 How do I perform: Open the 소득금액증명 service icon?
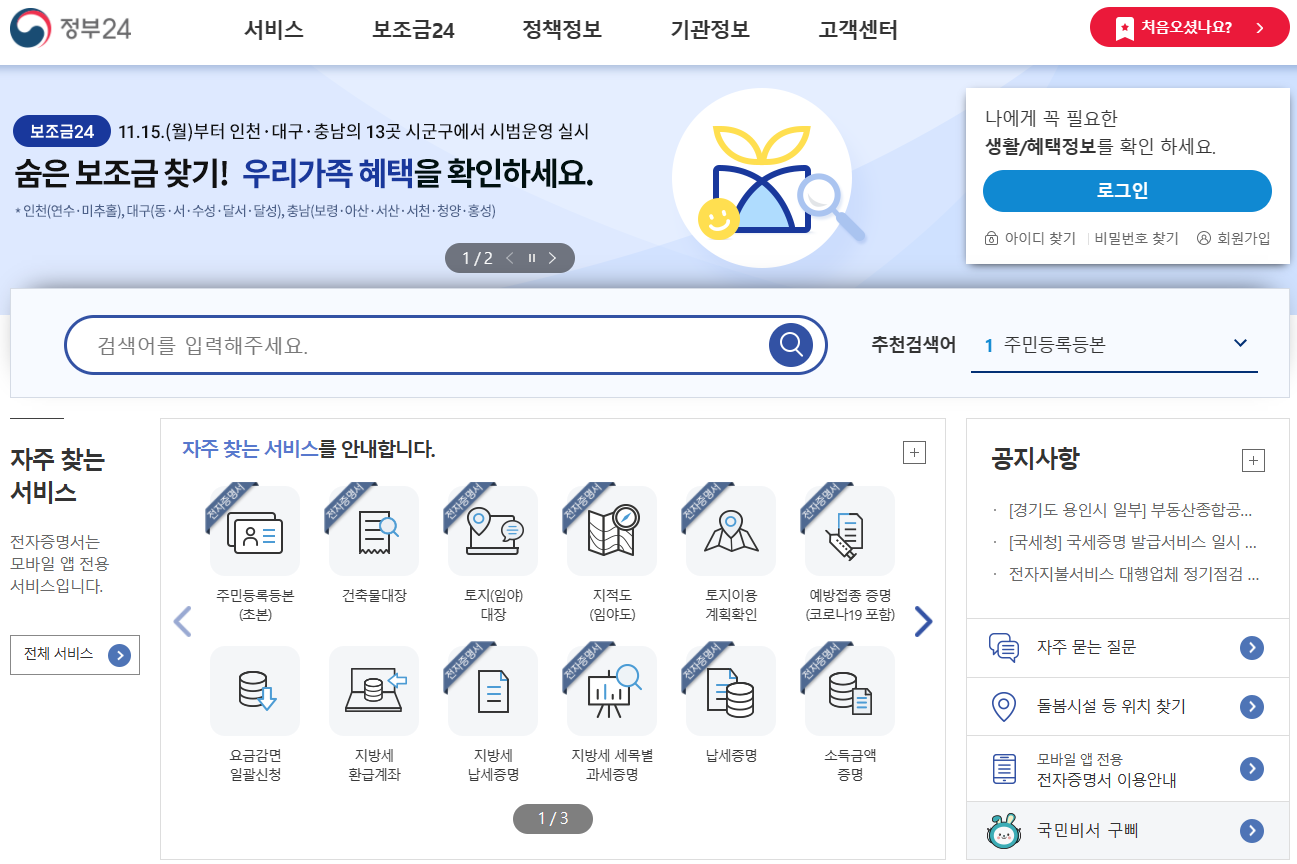point(850,691)
